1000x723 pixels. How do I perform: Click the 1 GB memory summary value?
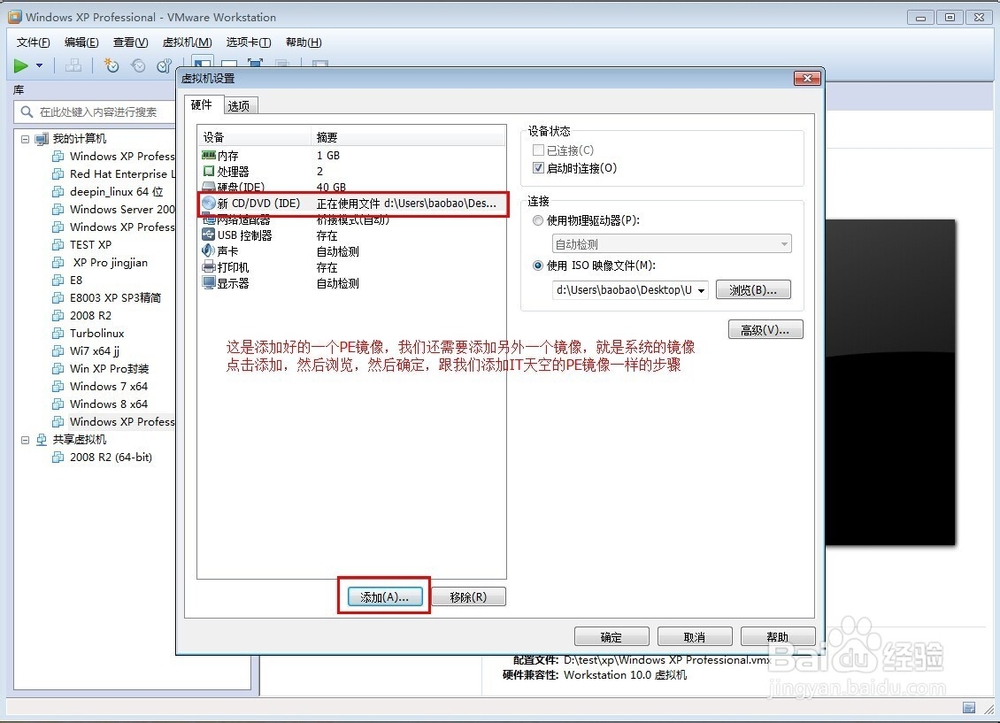(328, 156)
